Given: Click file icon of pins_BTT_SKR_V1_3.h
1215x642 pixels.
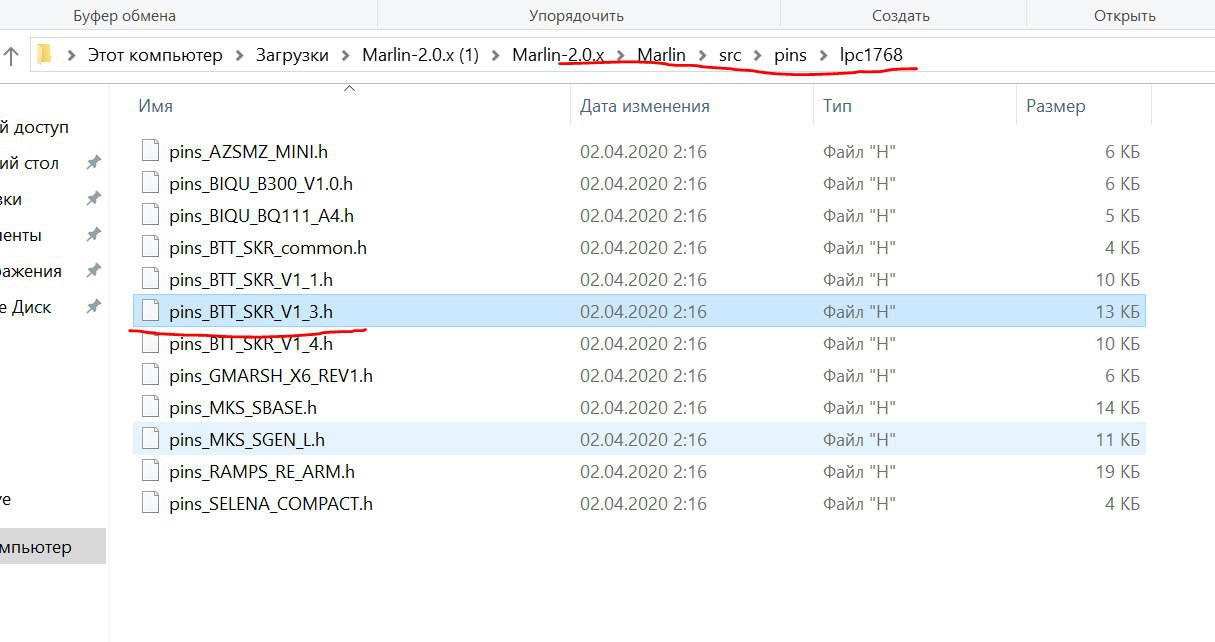Looking at the screenshot, I should [x=150, y=312].
